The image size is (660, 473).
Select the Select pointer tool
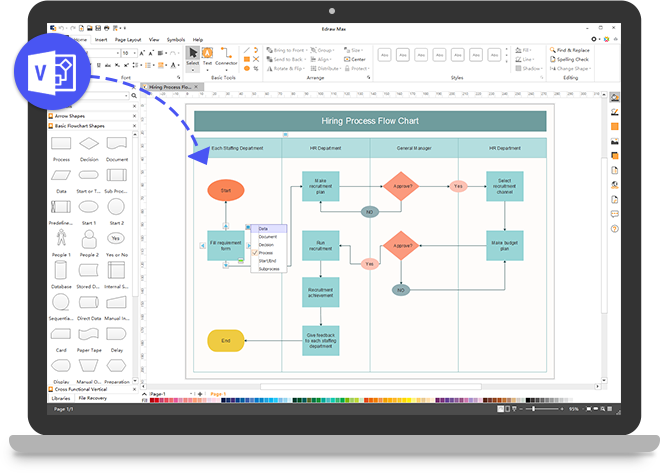tap(193, 56)
